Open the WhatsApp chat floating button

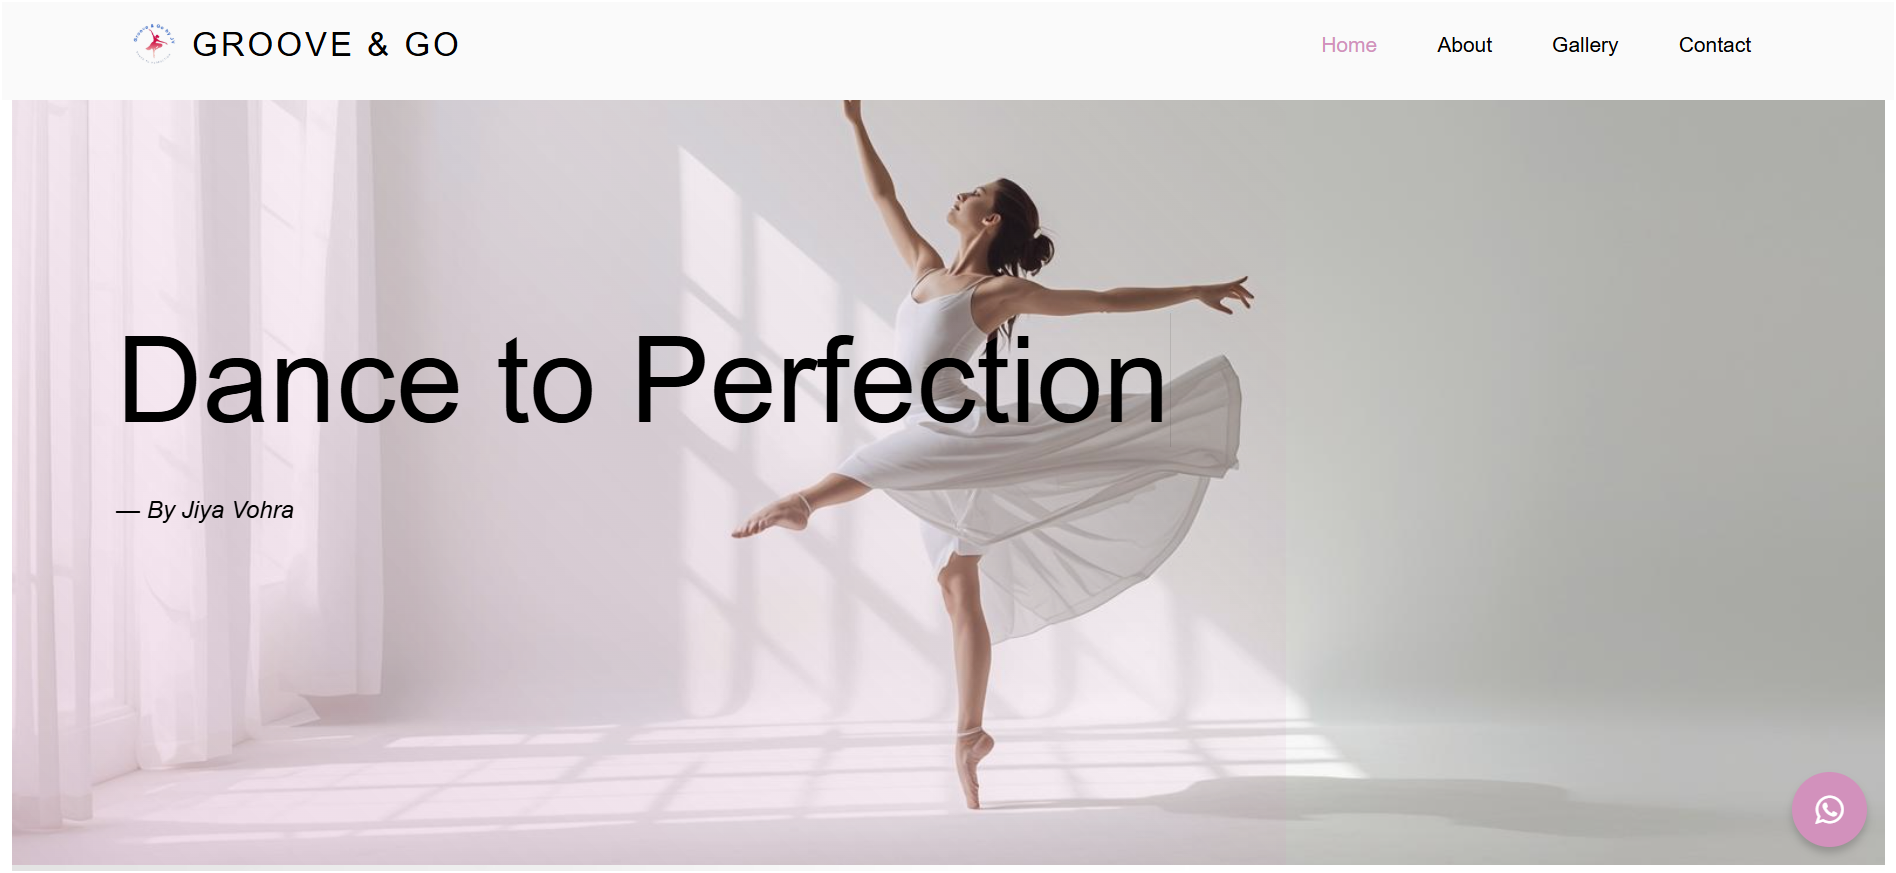pos(1829,809)
